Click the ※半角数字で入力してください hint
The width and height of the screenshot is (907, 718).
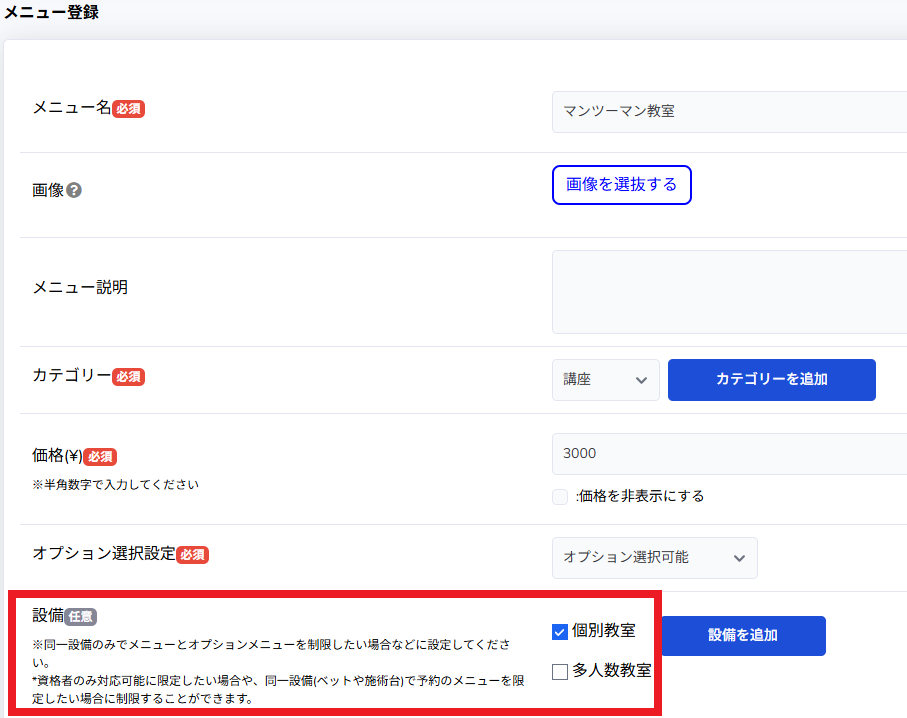tap(115, 485)
